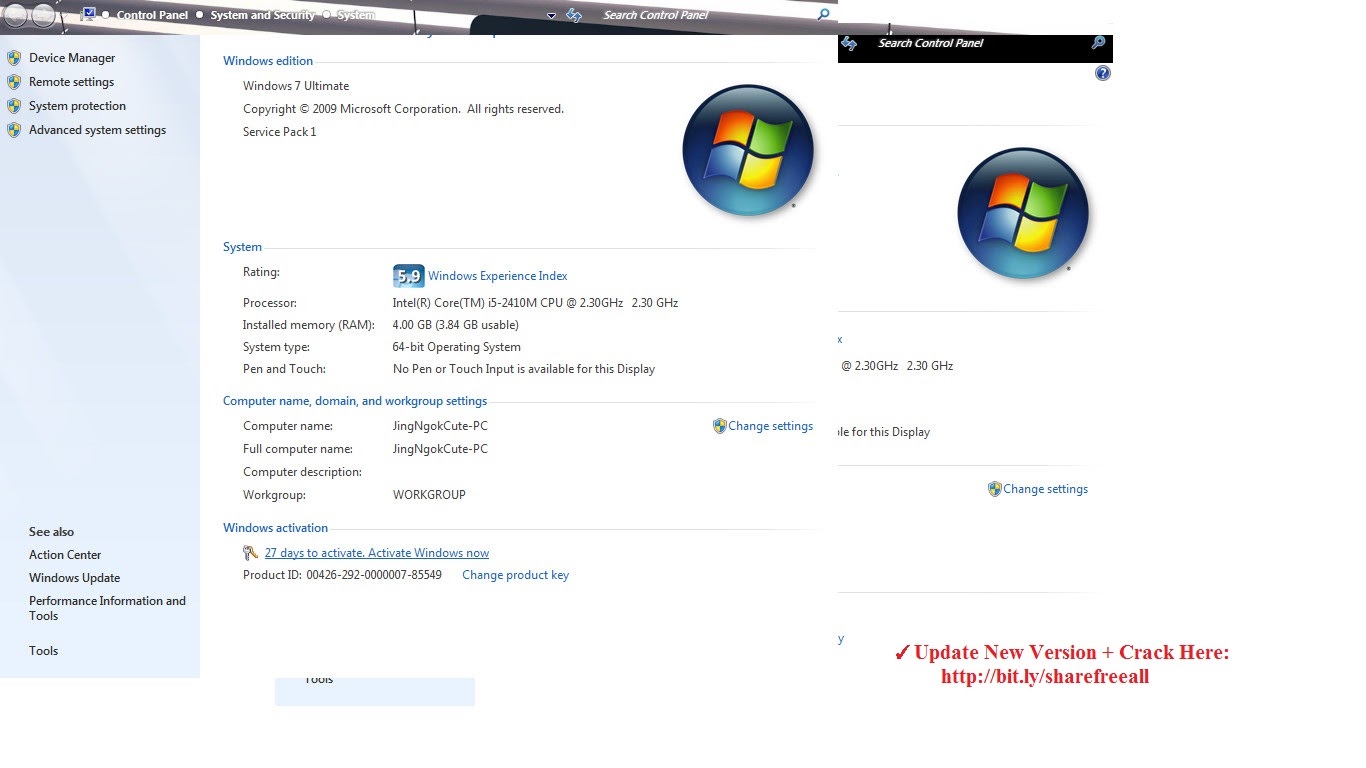
Task: Click the shield icon beside Device Manager
Action: click(14, 58)
